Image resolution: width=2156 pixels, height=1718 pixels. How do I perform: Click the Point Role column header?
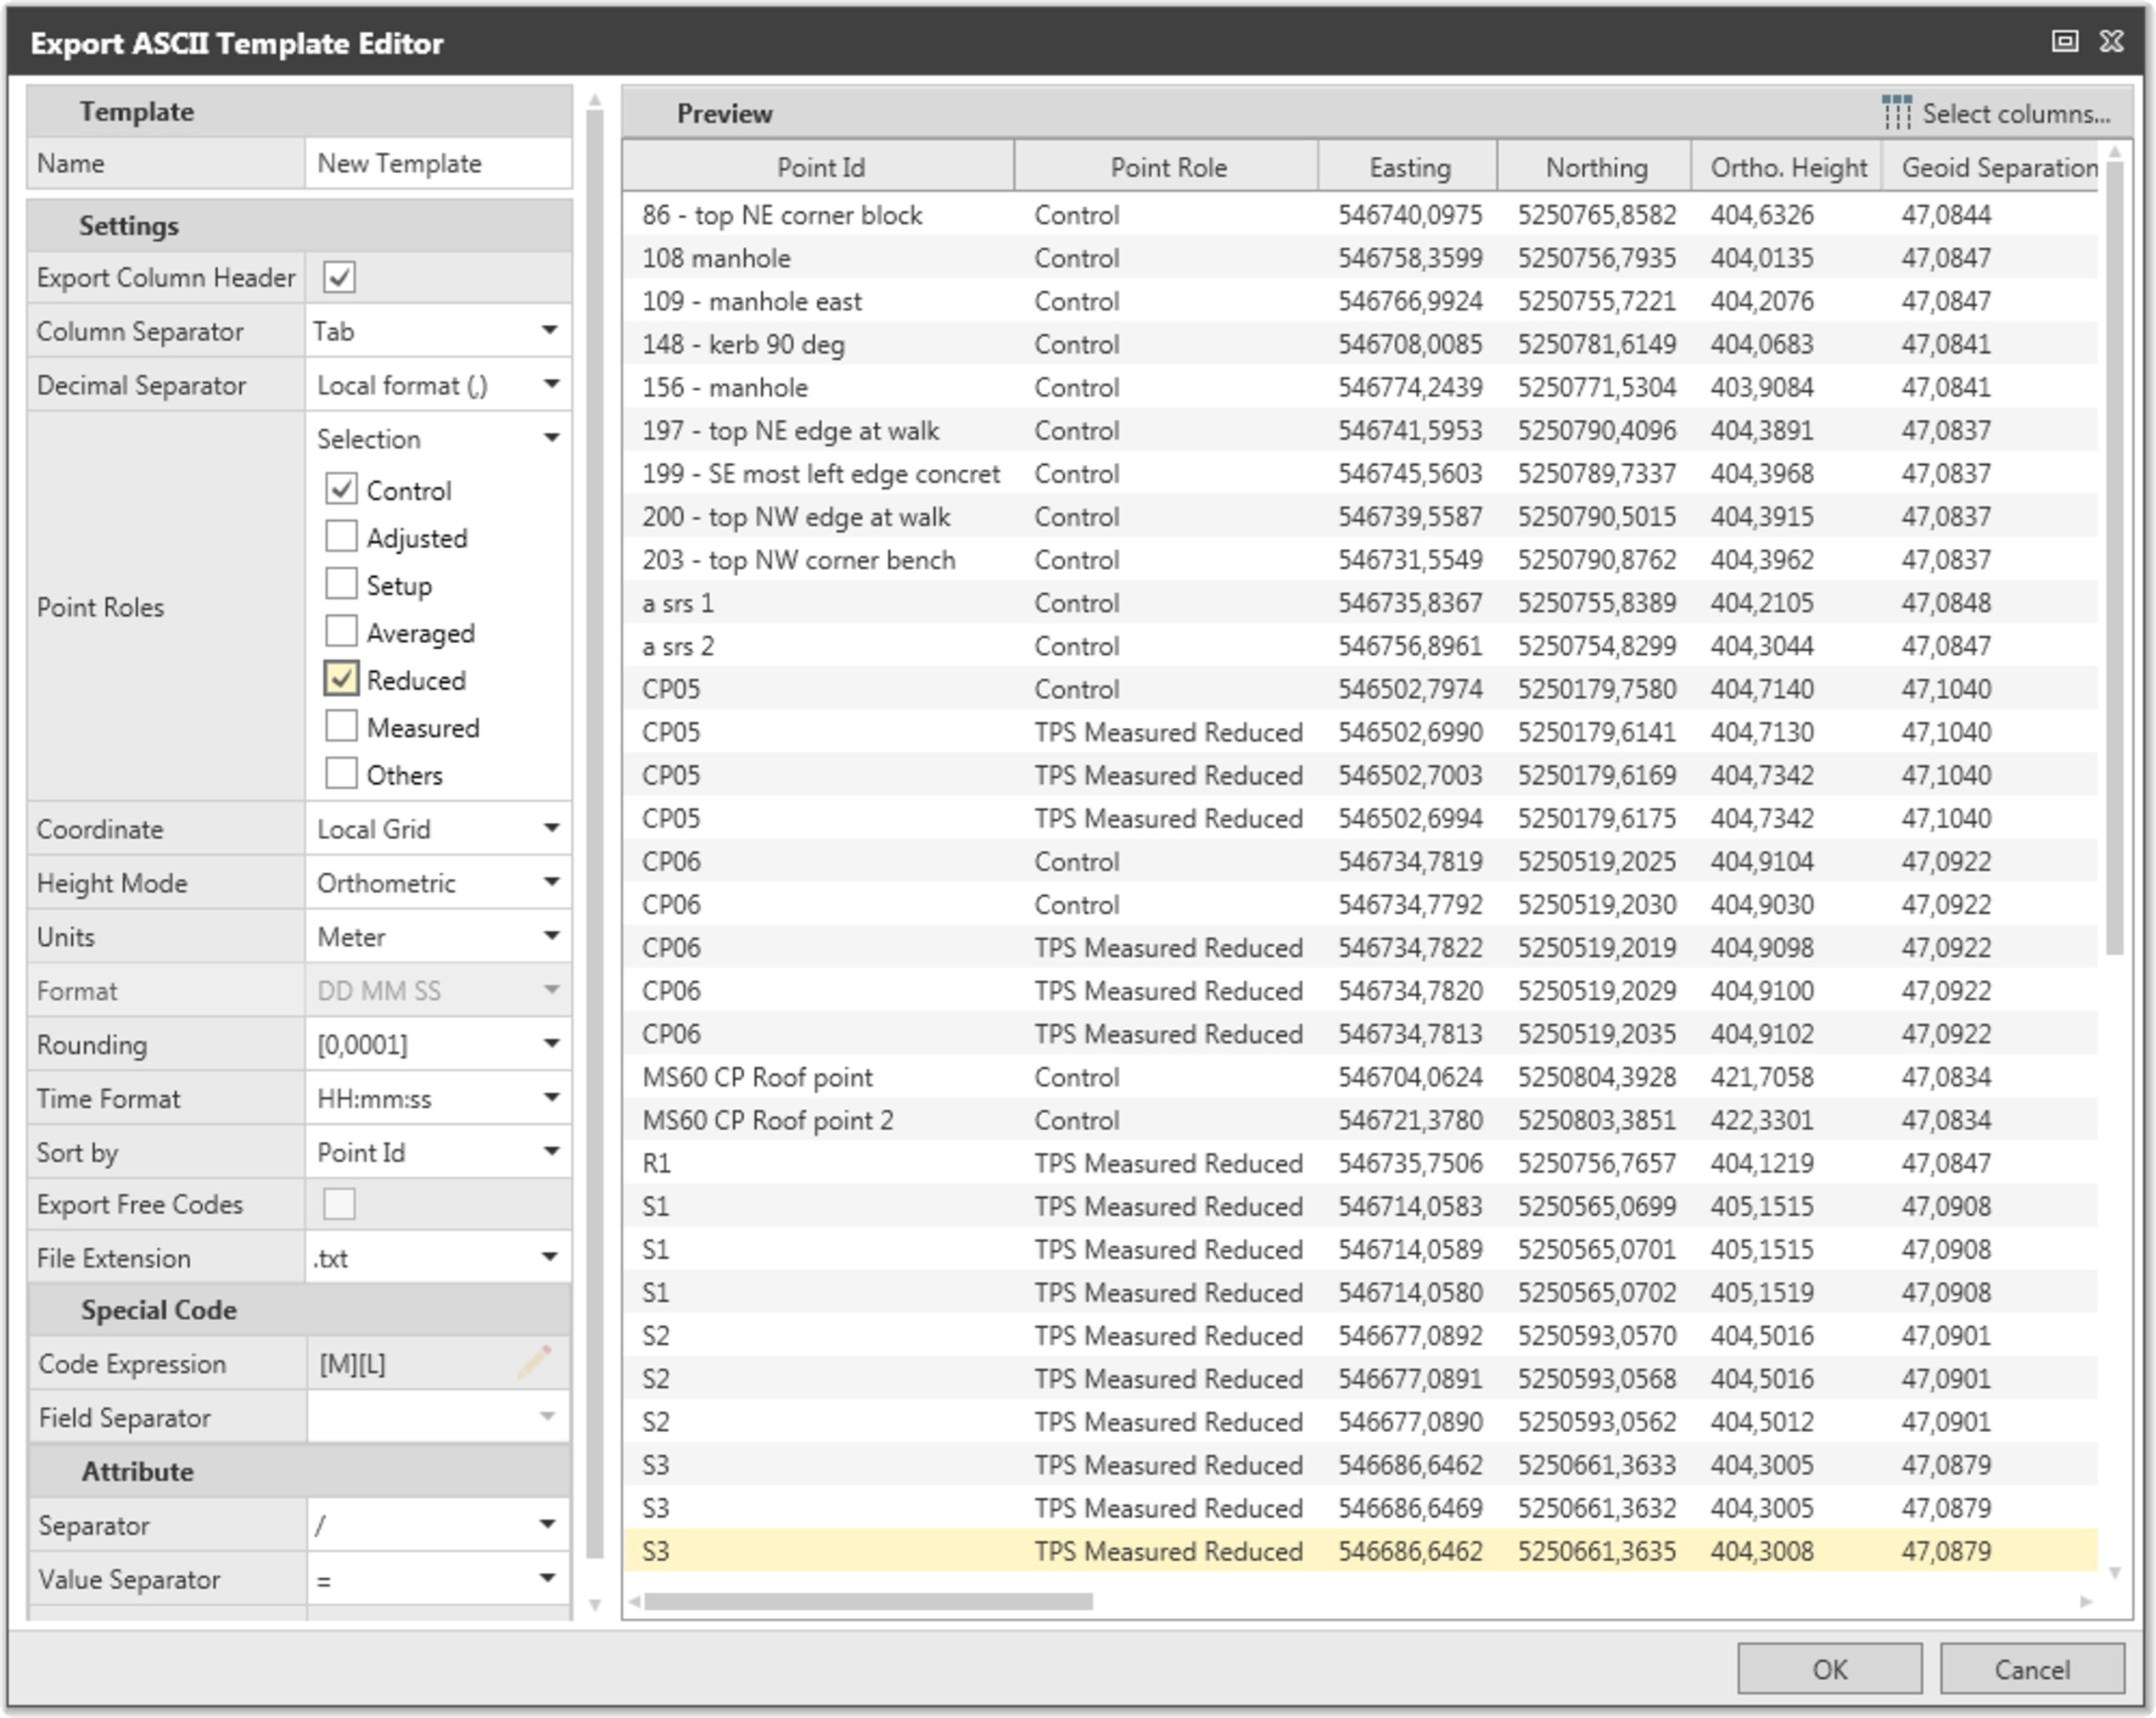click(x=1167, y=167)
